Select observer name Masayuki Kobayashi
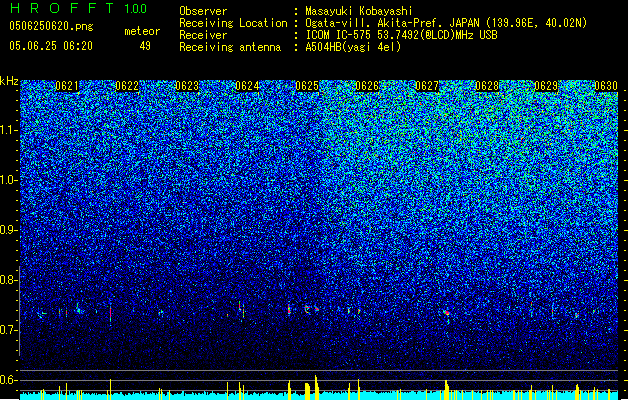 [359, 11]
